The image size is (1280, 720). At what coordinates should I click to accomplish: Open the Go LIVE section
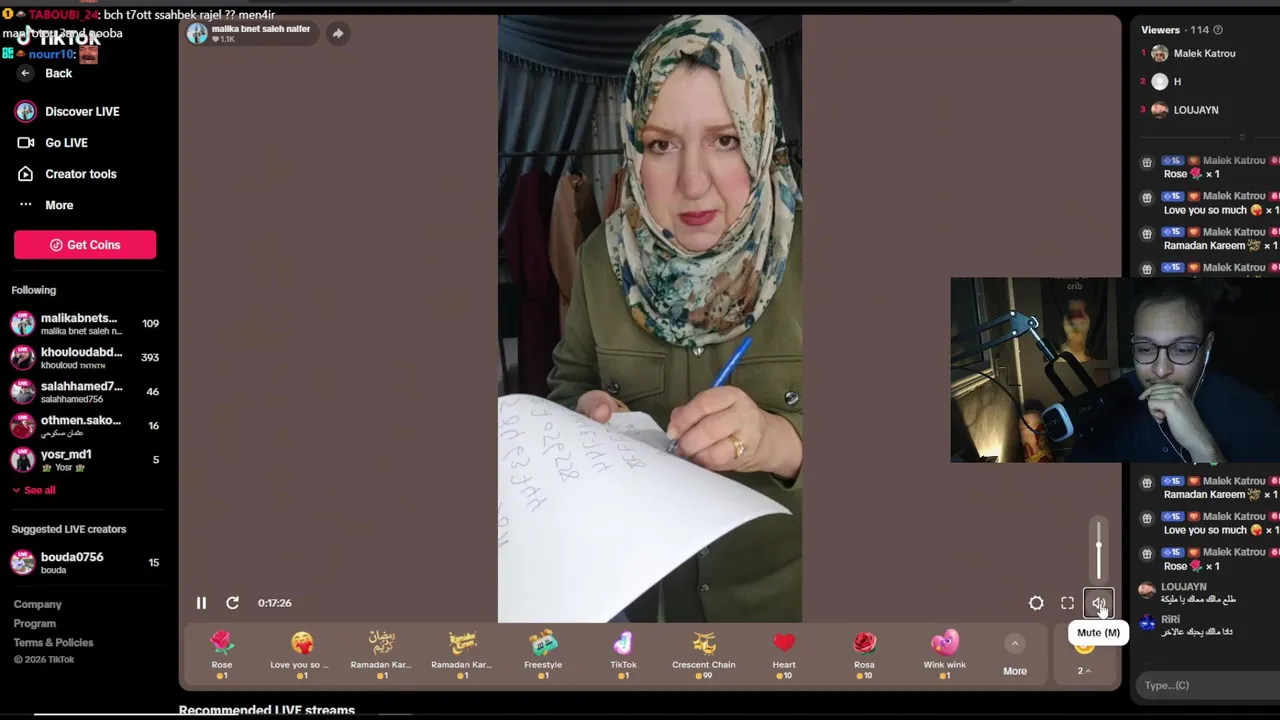point(53,143)
